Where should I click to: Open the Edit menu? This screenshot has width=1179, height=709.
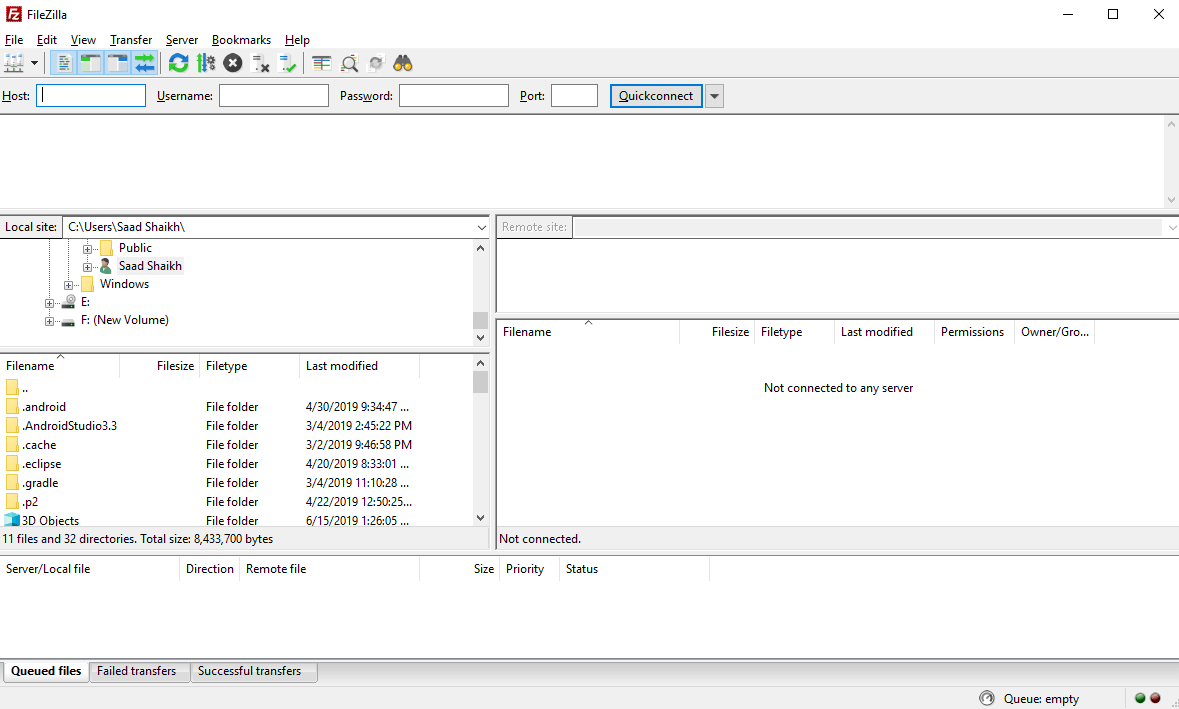tap(47, 40)
